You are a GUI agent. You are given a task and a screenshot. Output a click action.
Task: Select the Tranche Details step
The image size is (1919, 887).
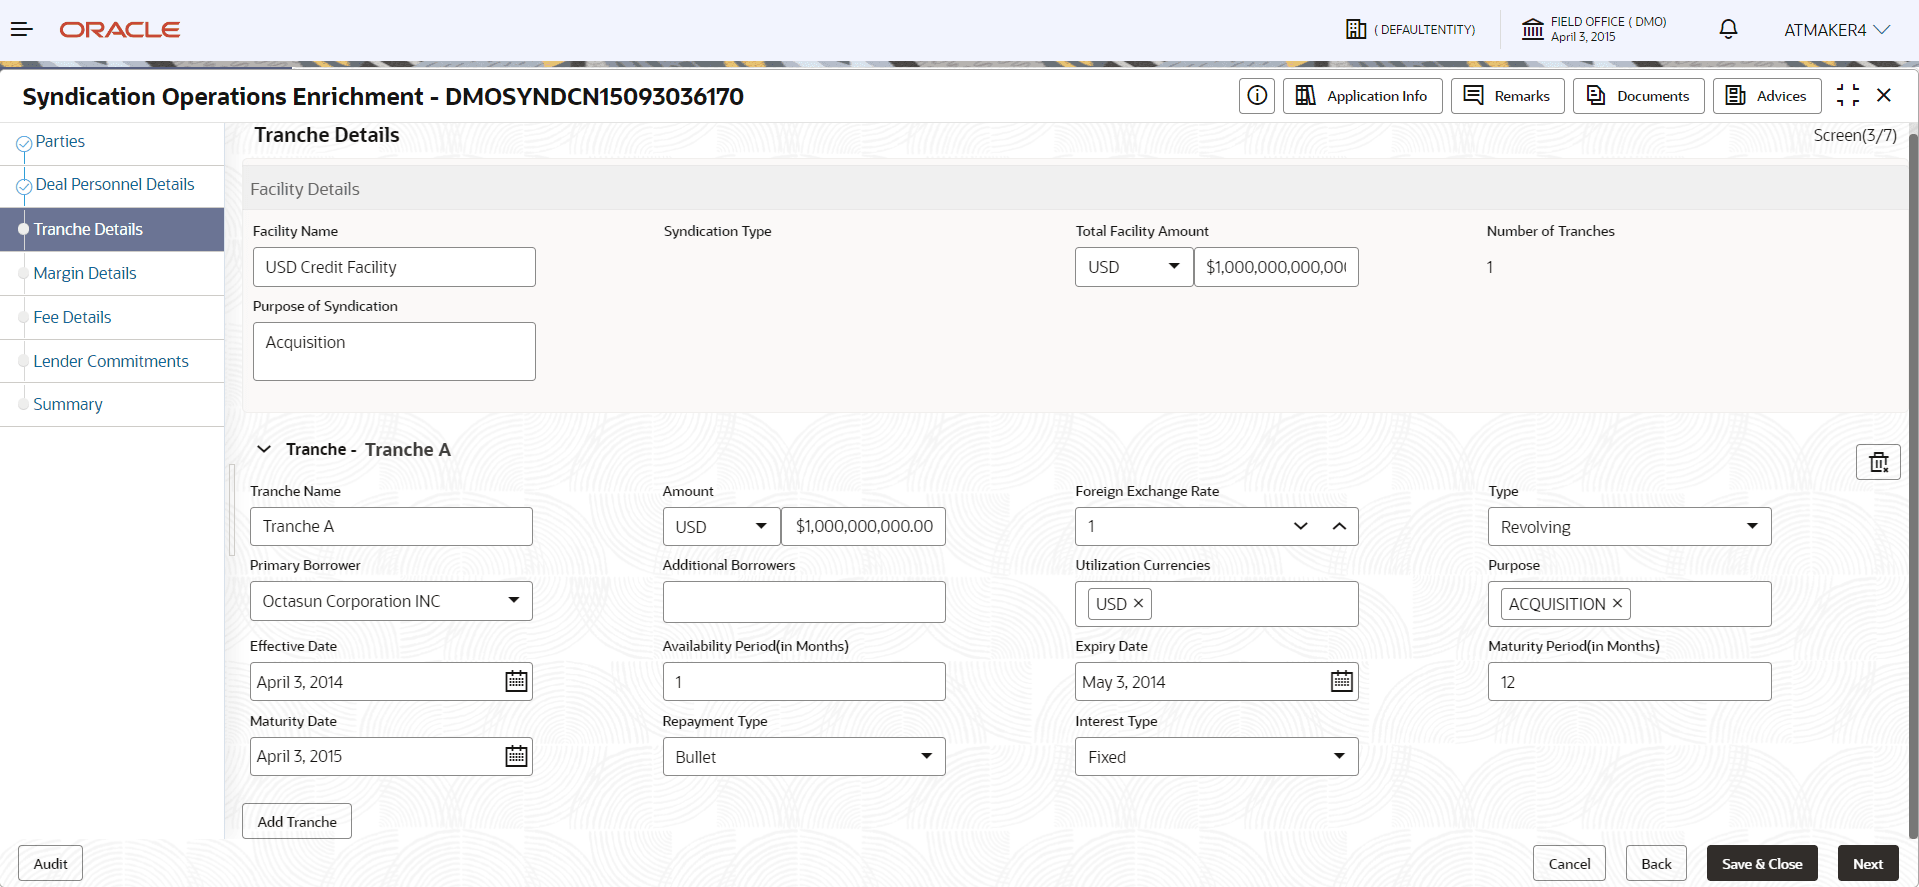pyautogui.click(x=112, y=229)
